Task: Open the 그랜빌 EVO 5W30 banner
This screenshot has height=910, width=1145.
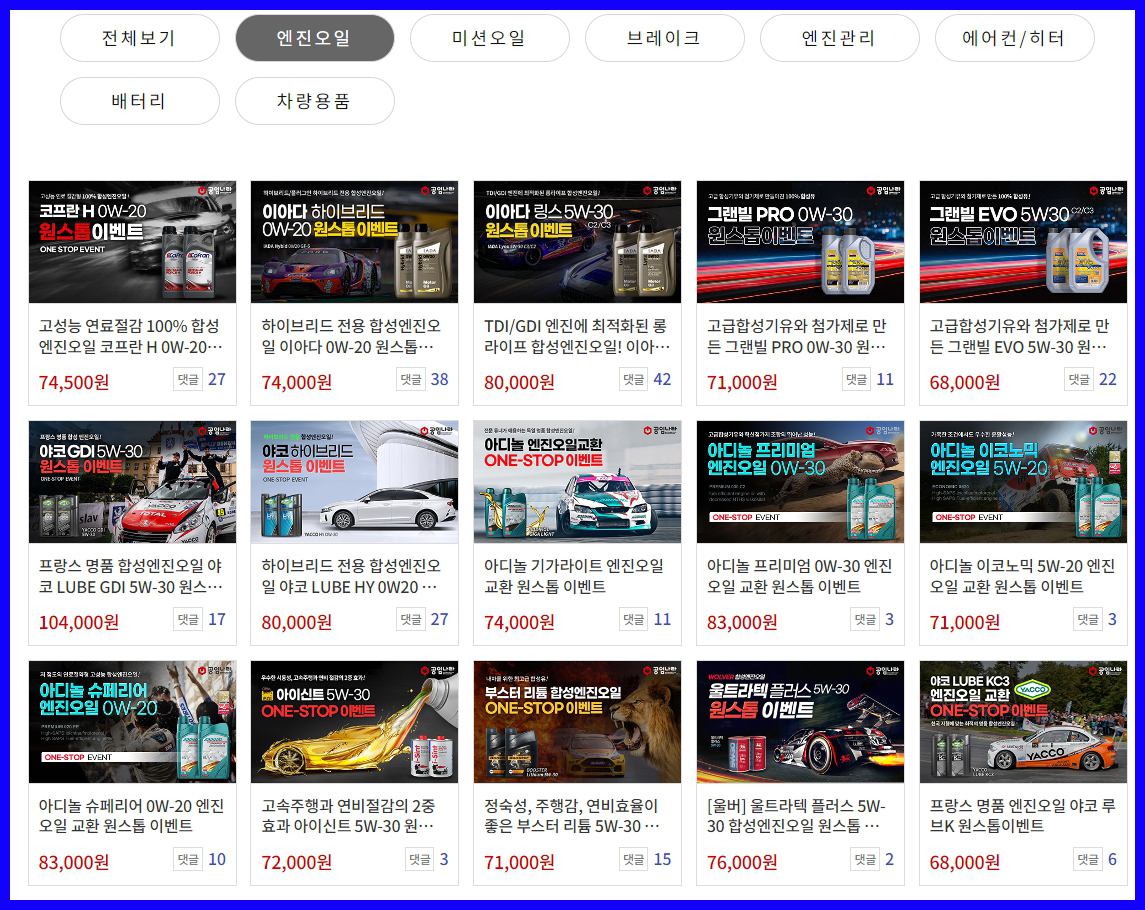Action: 1023,242
